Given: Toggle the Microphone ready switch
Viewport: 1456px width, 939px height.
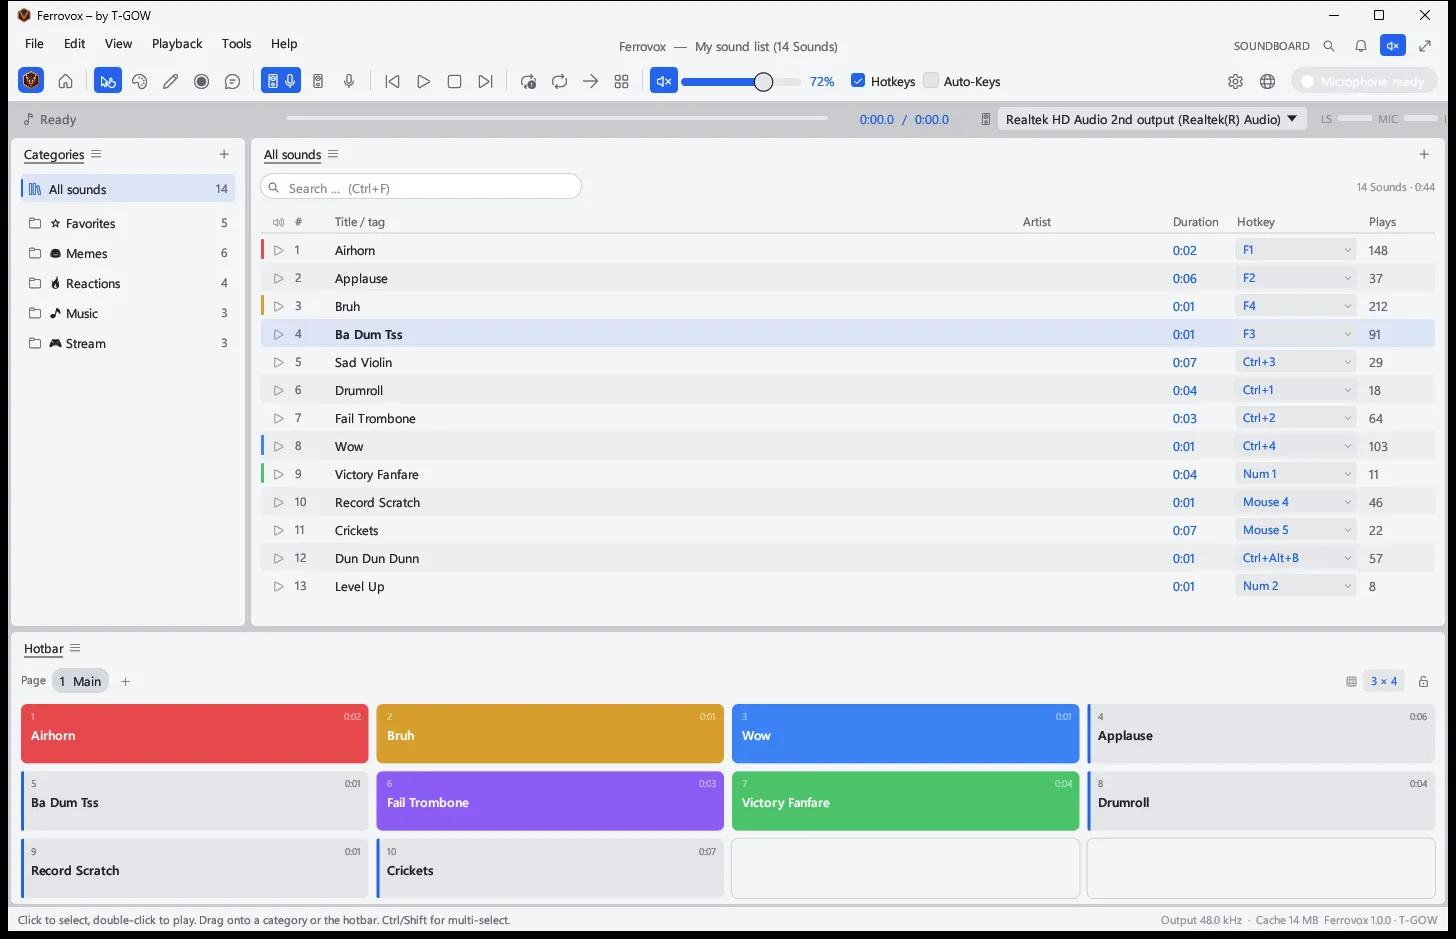Looking at the screenshot, I should 1365,81.
